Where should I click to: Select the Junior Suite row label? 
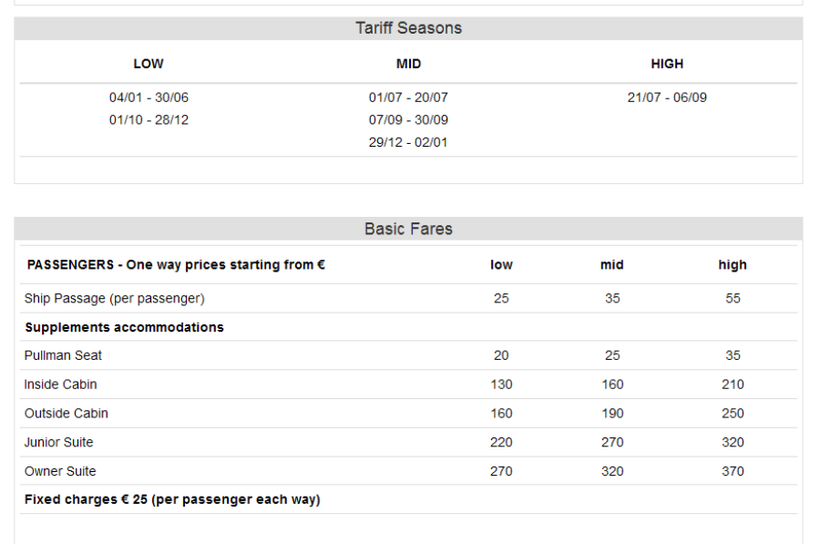59,442
